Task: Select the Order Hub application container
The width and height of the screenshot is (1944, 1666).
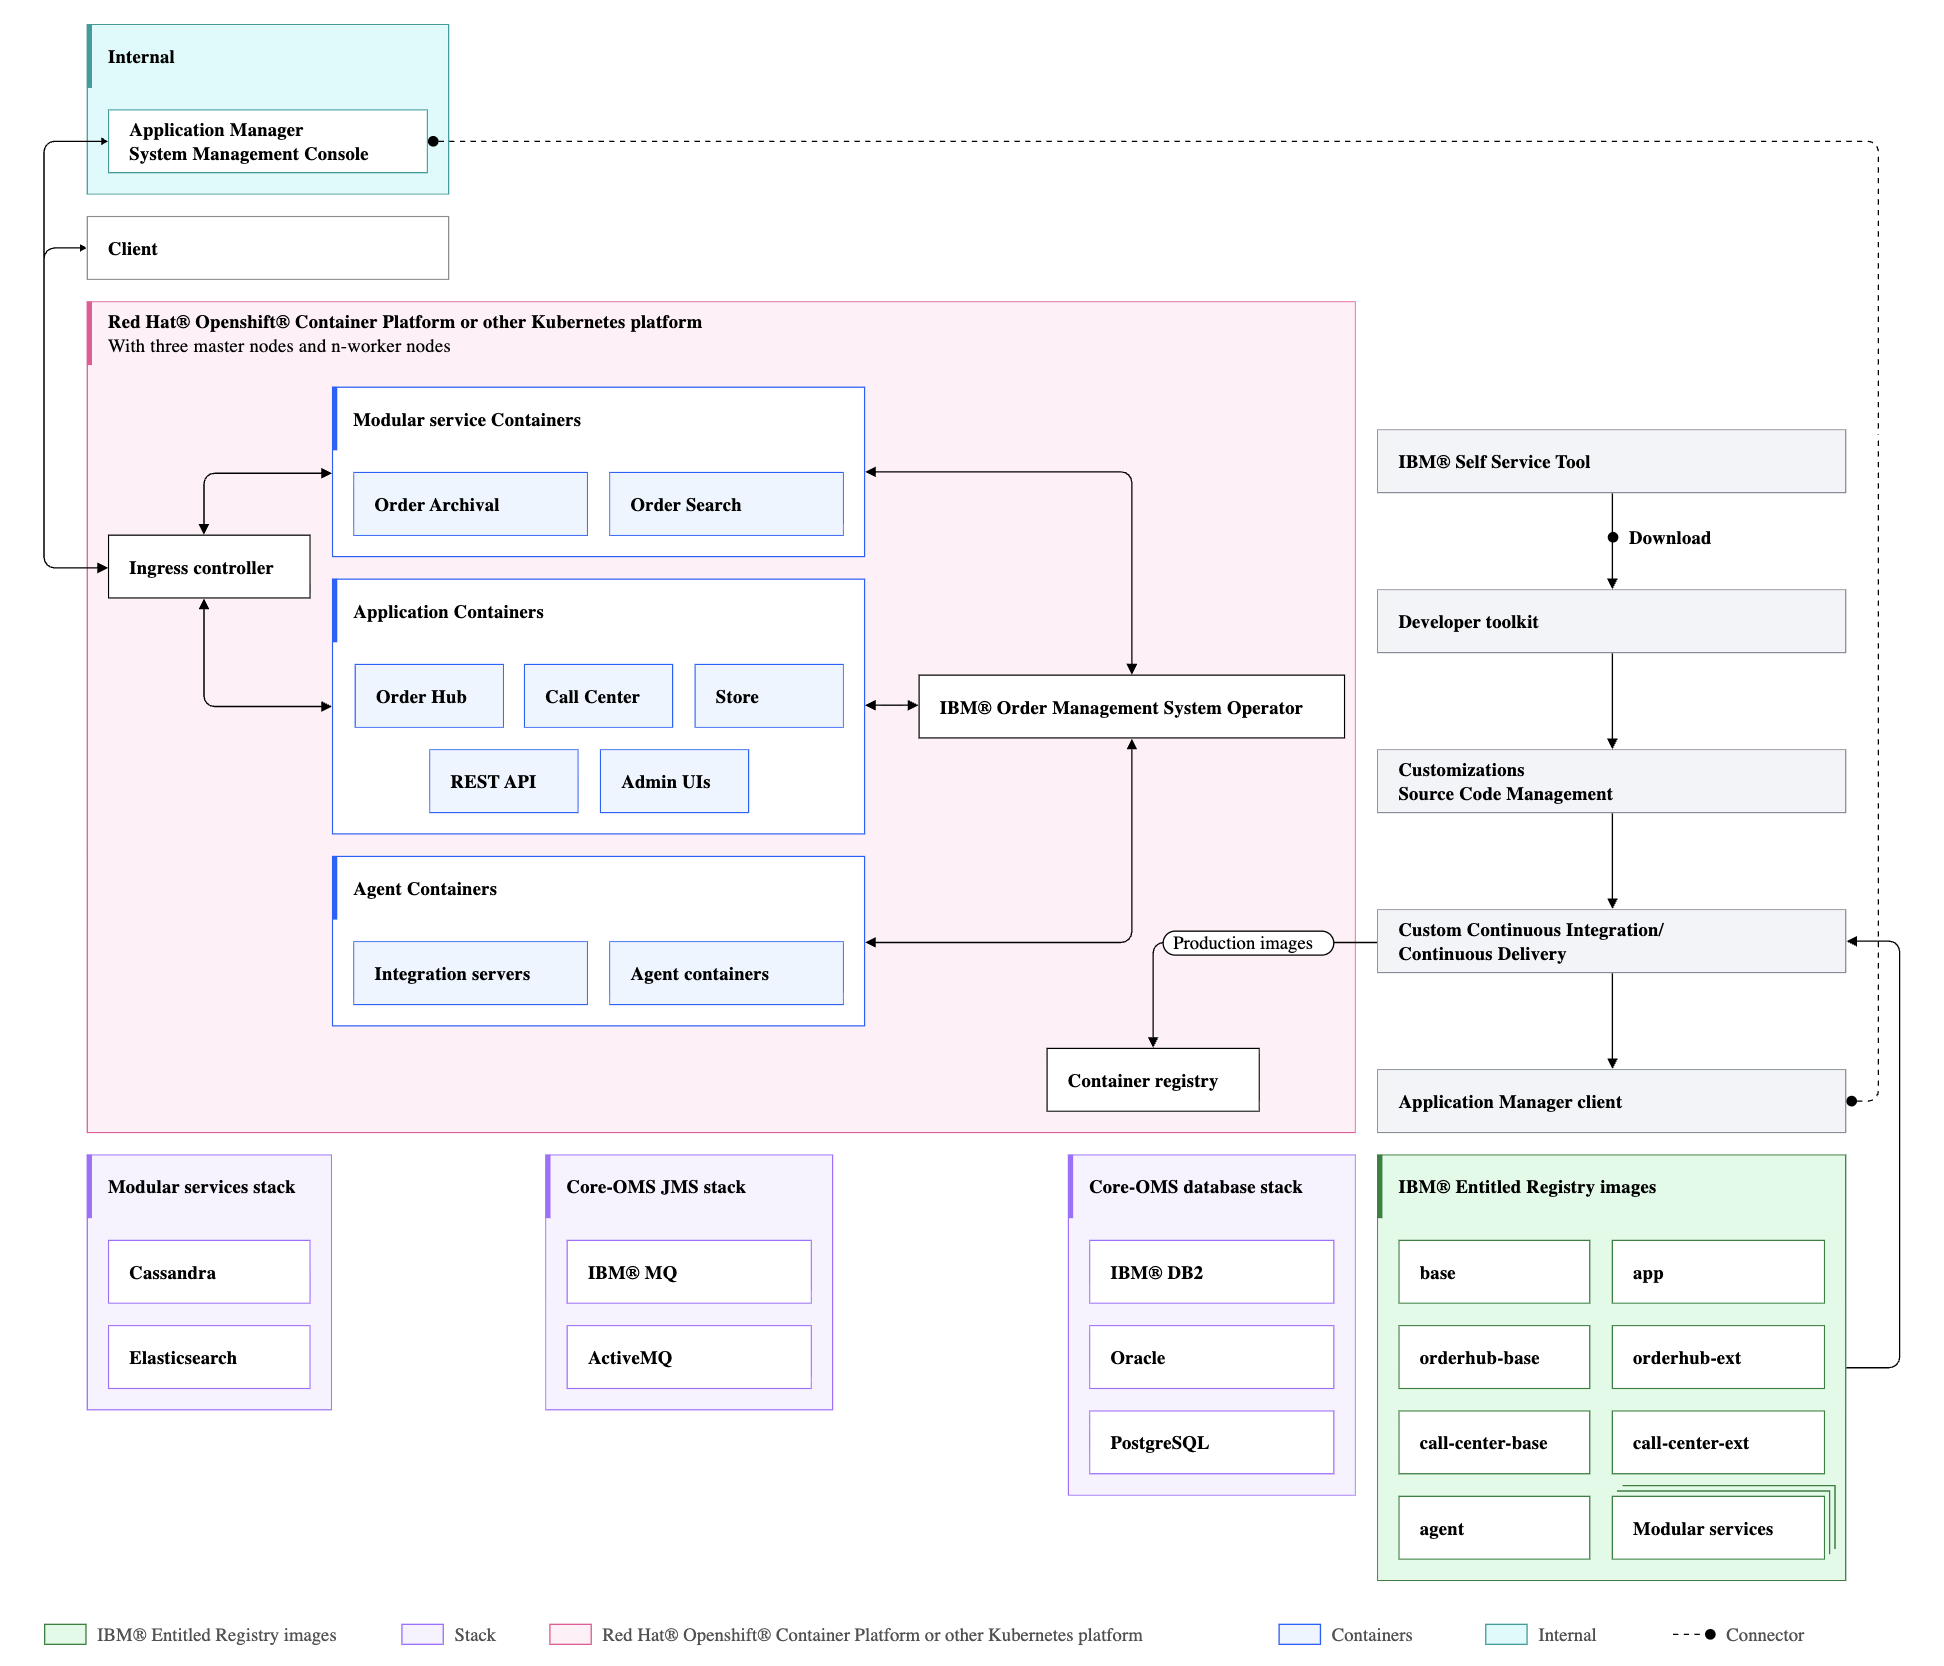Action: 428,695
